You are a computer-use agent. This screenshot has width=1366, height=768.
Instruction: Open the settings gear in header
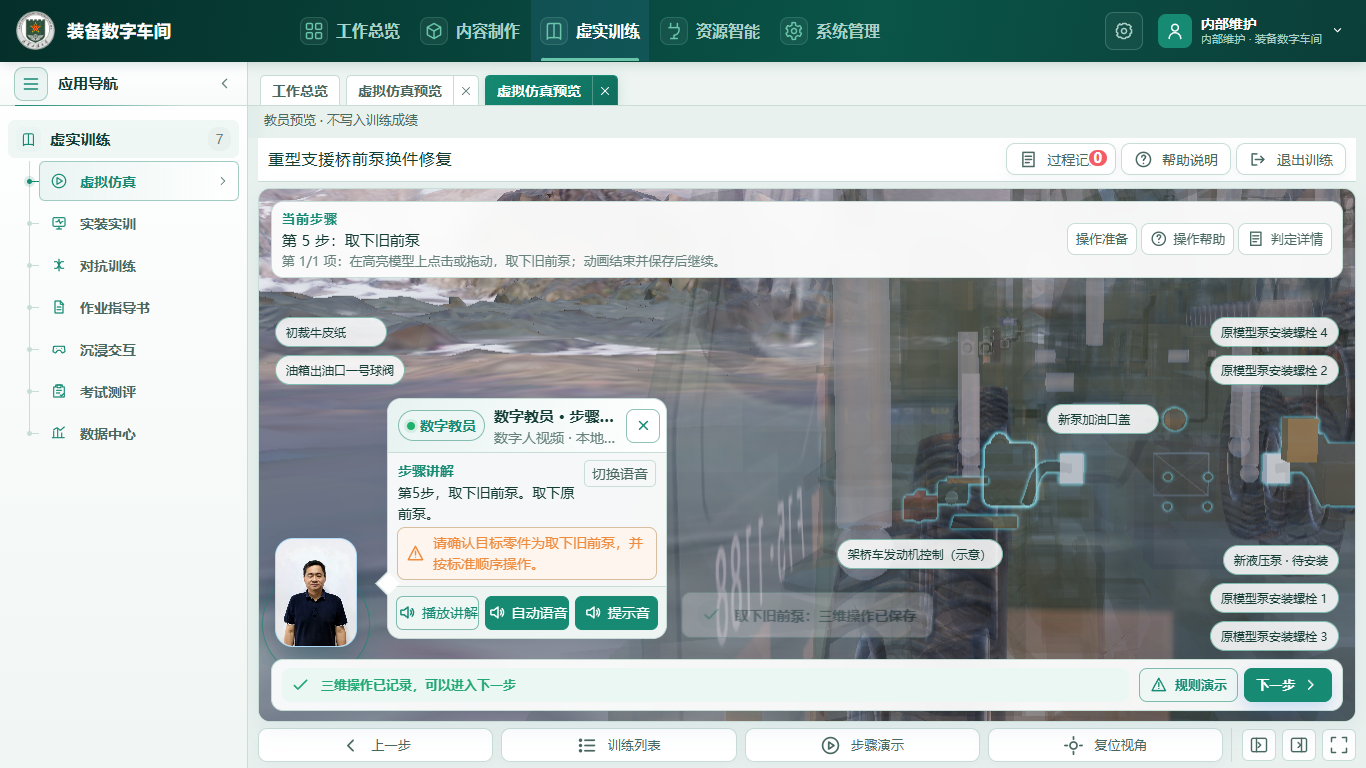coord(1123,31)
